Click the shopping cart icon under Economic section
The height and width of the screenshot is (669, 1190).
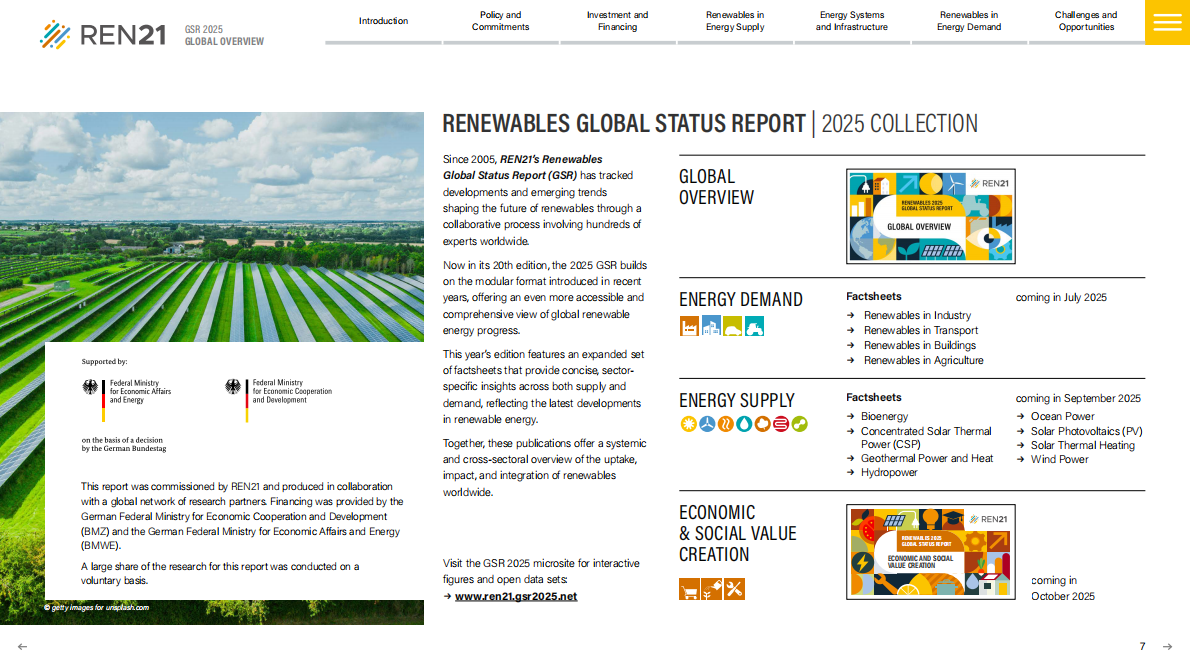point(689,589)
